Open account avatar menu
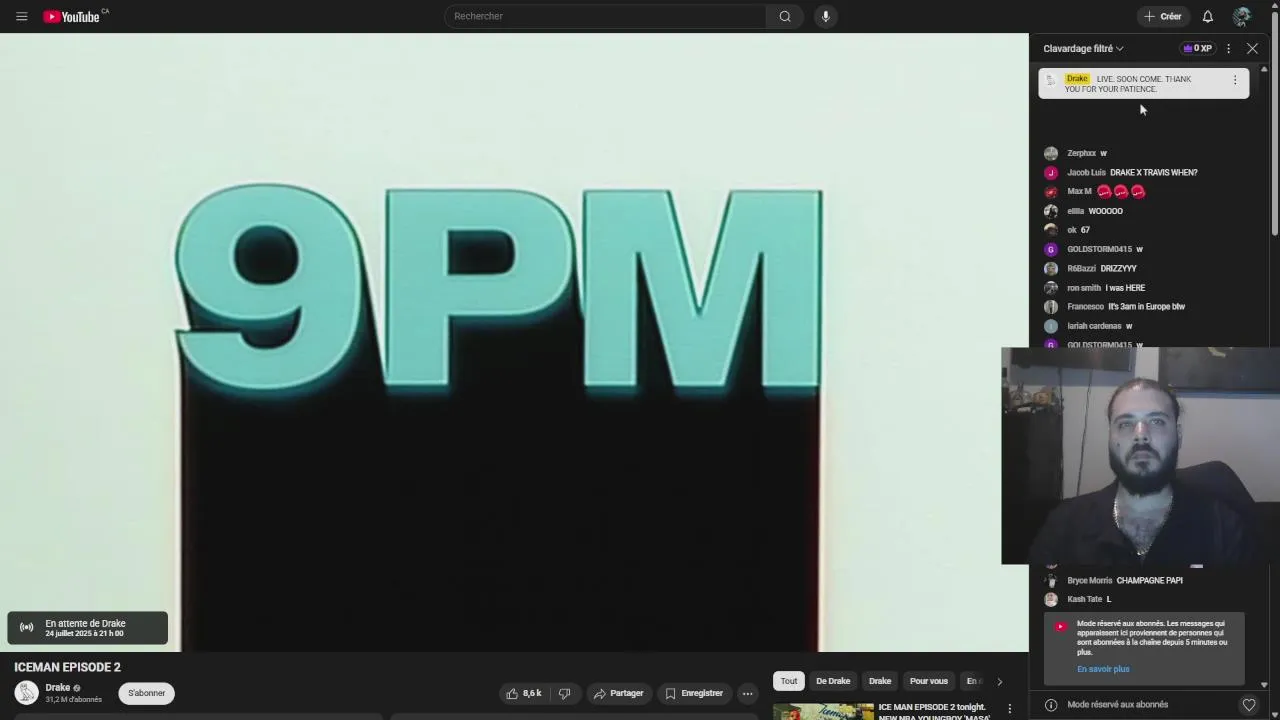This screenshot has height=720, width=1280. coord(1242,16)
